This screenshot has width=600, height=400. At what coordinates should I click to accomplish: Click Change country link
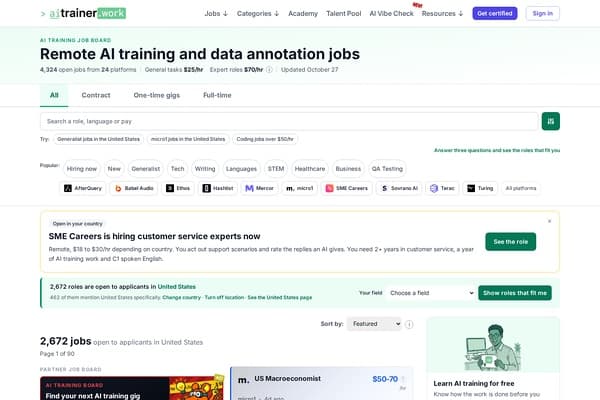coord(181,297)
